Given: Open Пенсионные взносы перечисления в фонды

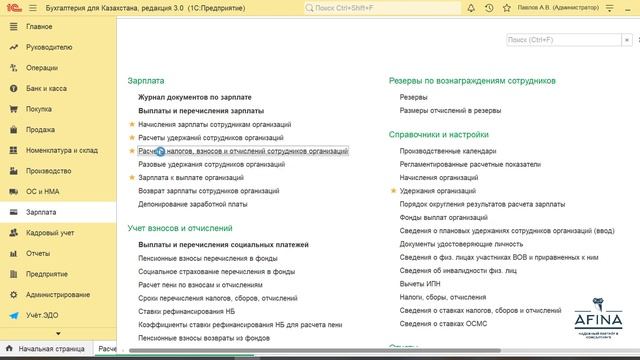Looking at the screenshot, I should (x=208, y=258).
